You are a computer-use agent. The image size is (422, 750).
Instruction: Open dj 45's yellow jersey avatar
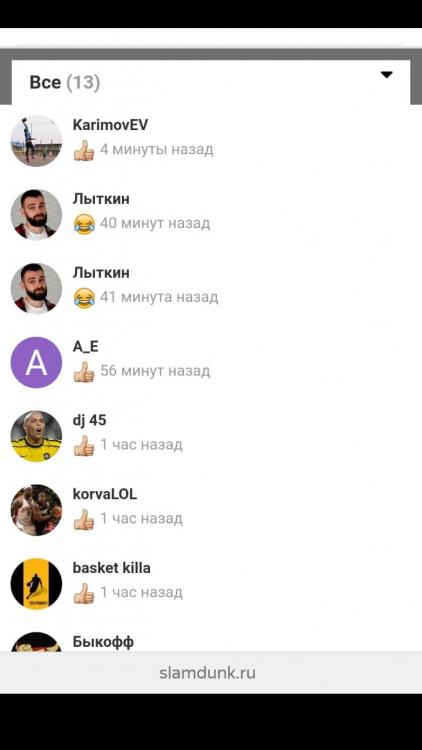pos(36,436)
